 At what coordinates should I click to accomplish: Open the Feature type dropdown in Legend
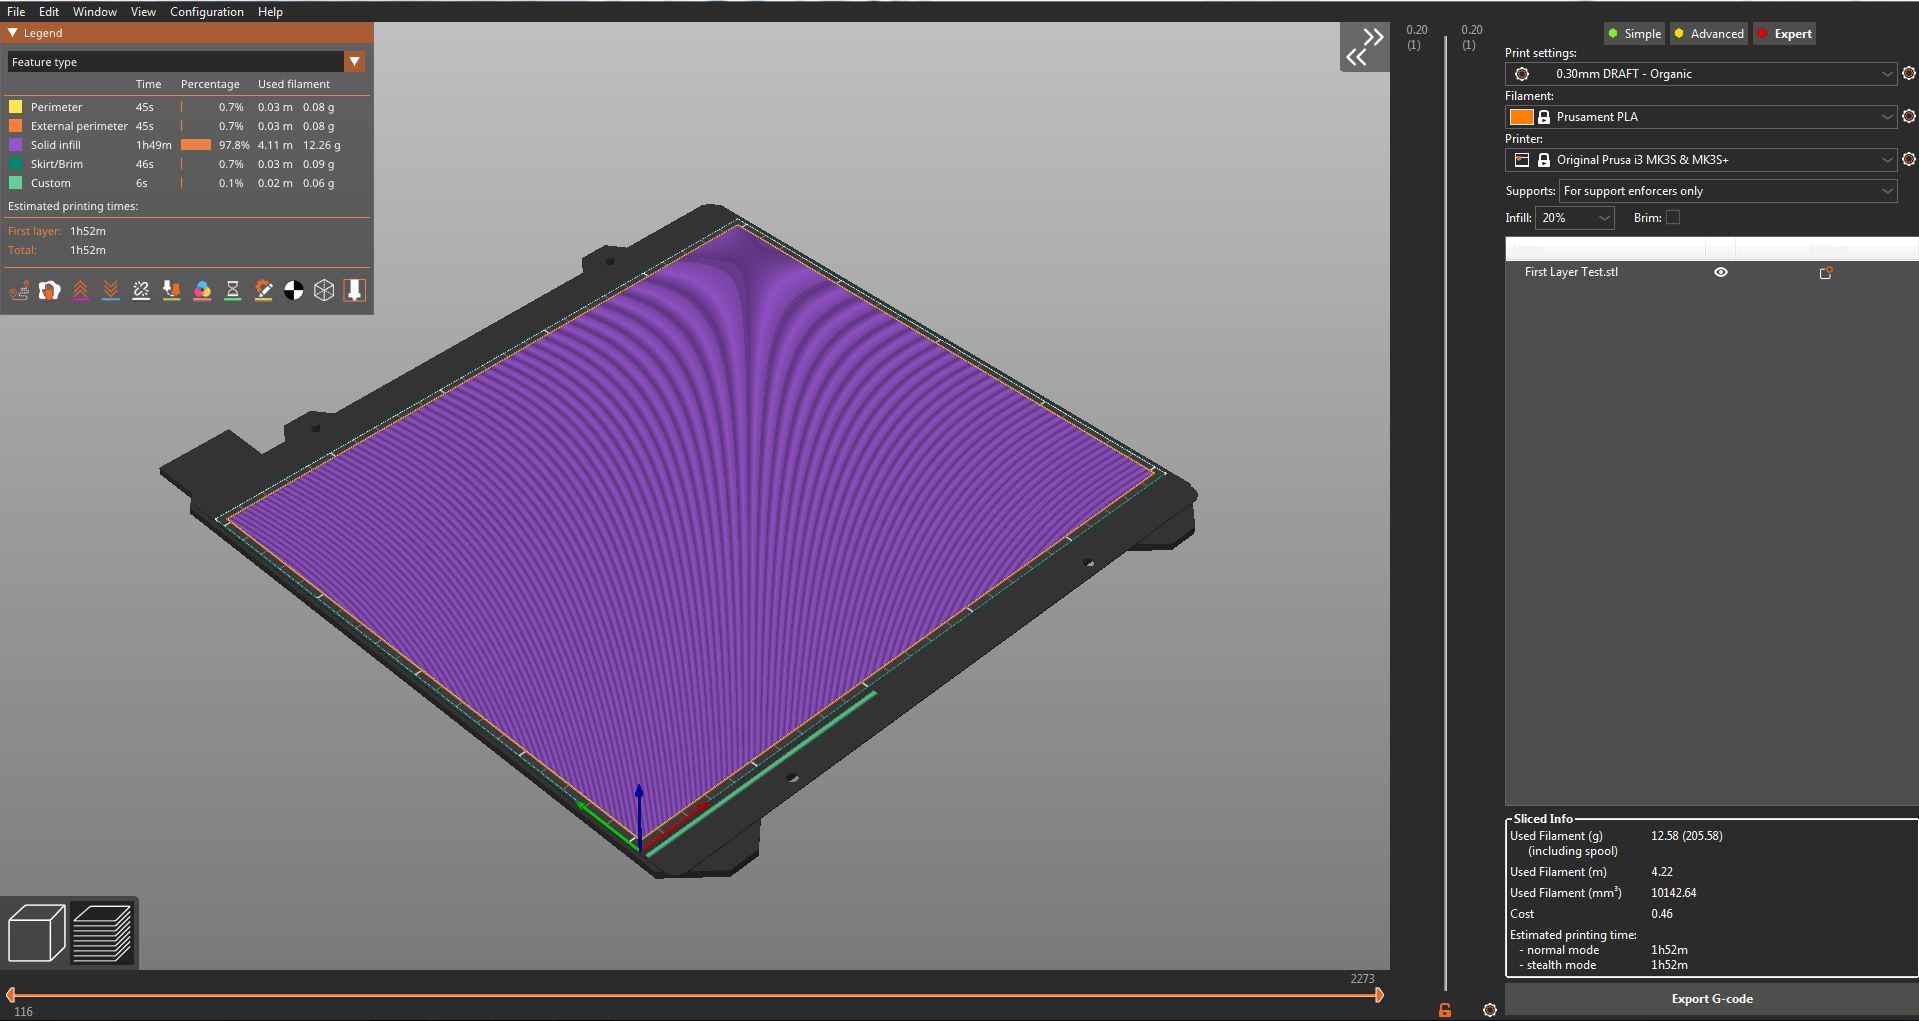tap(355, 61)
